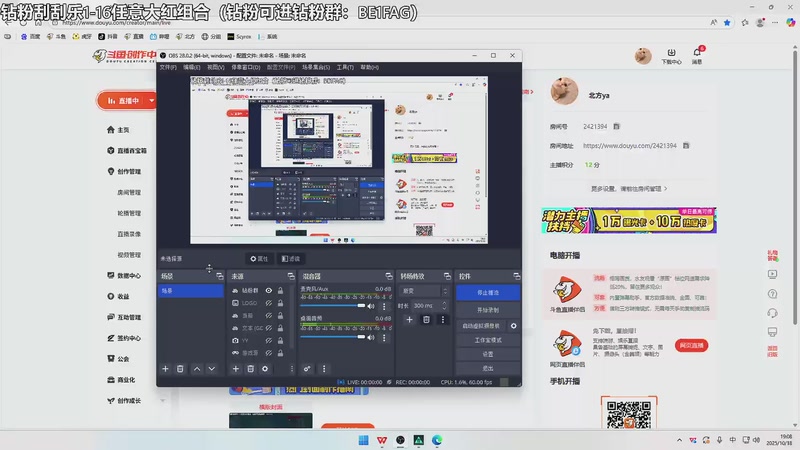Remove the transition with the trash icon
Viewport: 800px width, 450px height.
pyautogui.click(x=426, y=319)
